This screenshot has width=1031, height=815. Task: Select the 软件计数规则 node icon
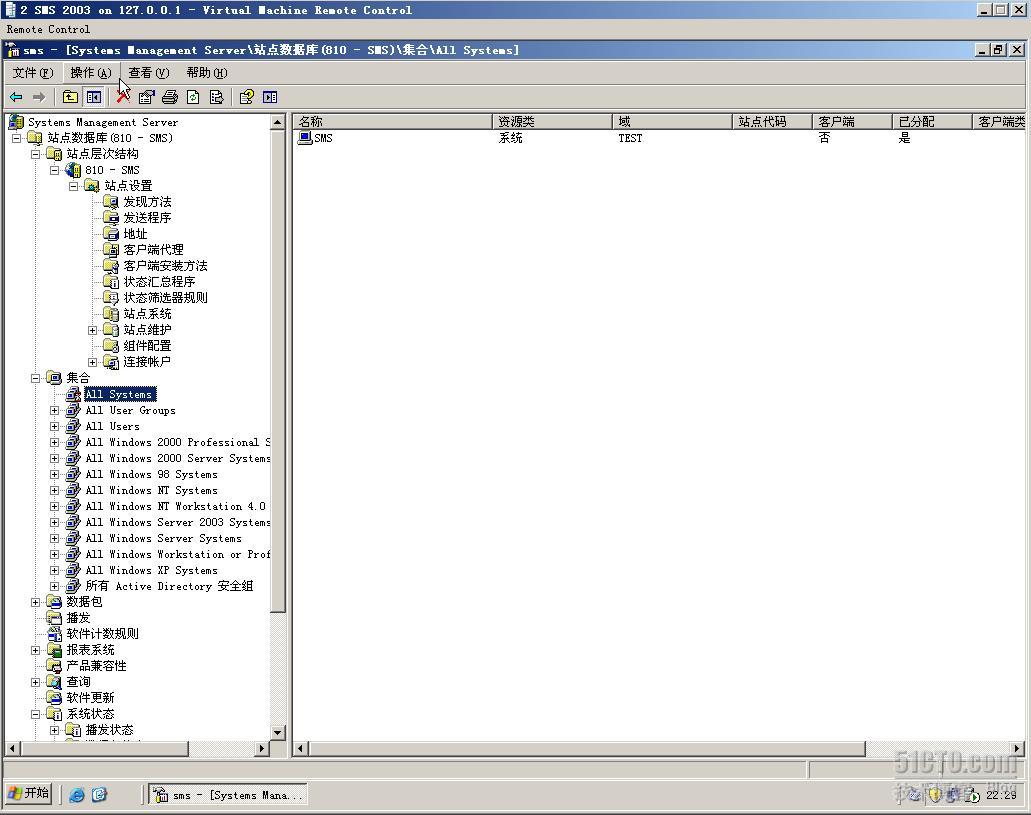54,633
